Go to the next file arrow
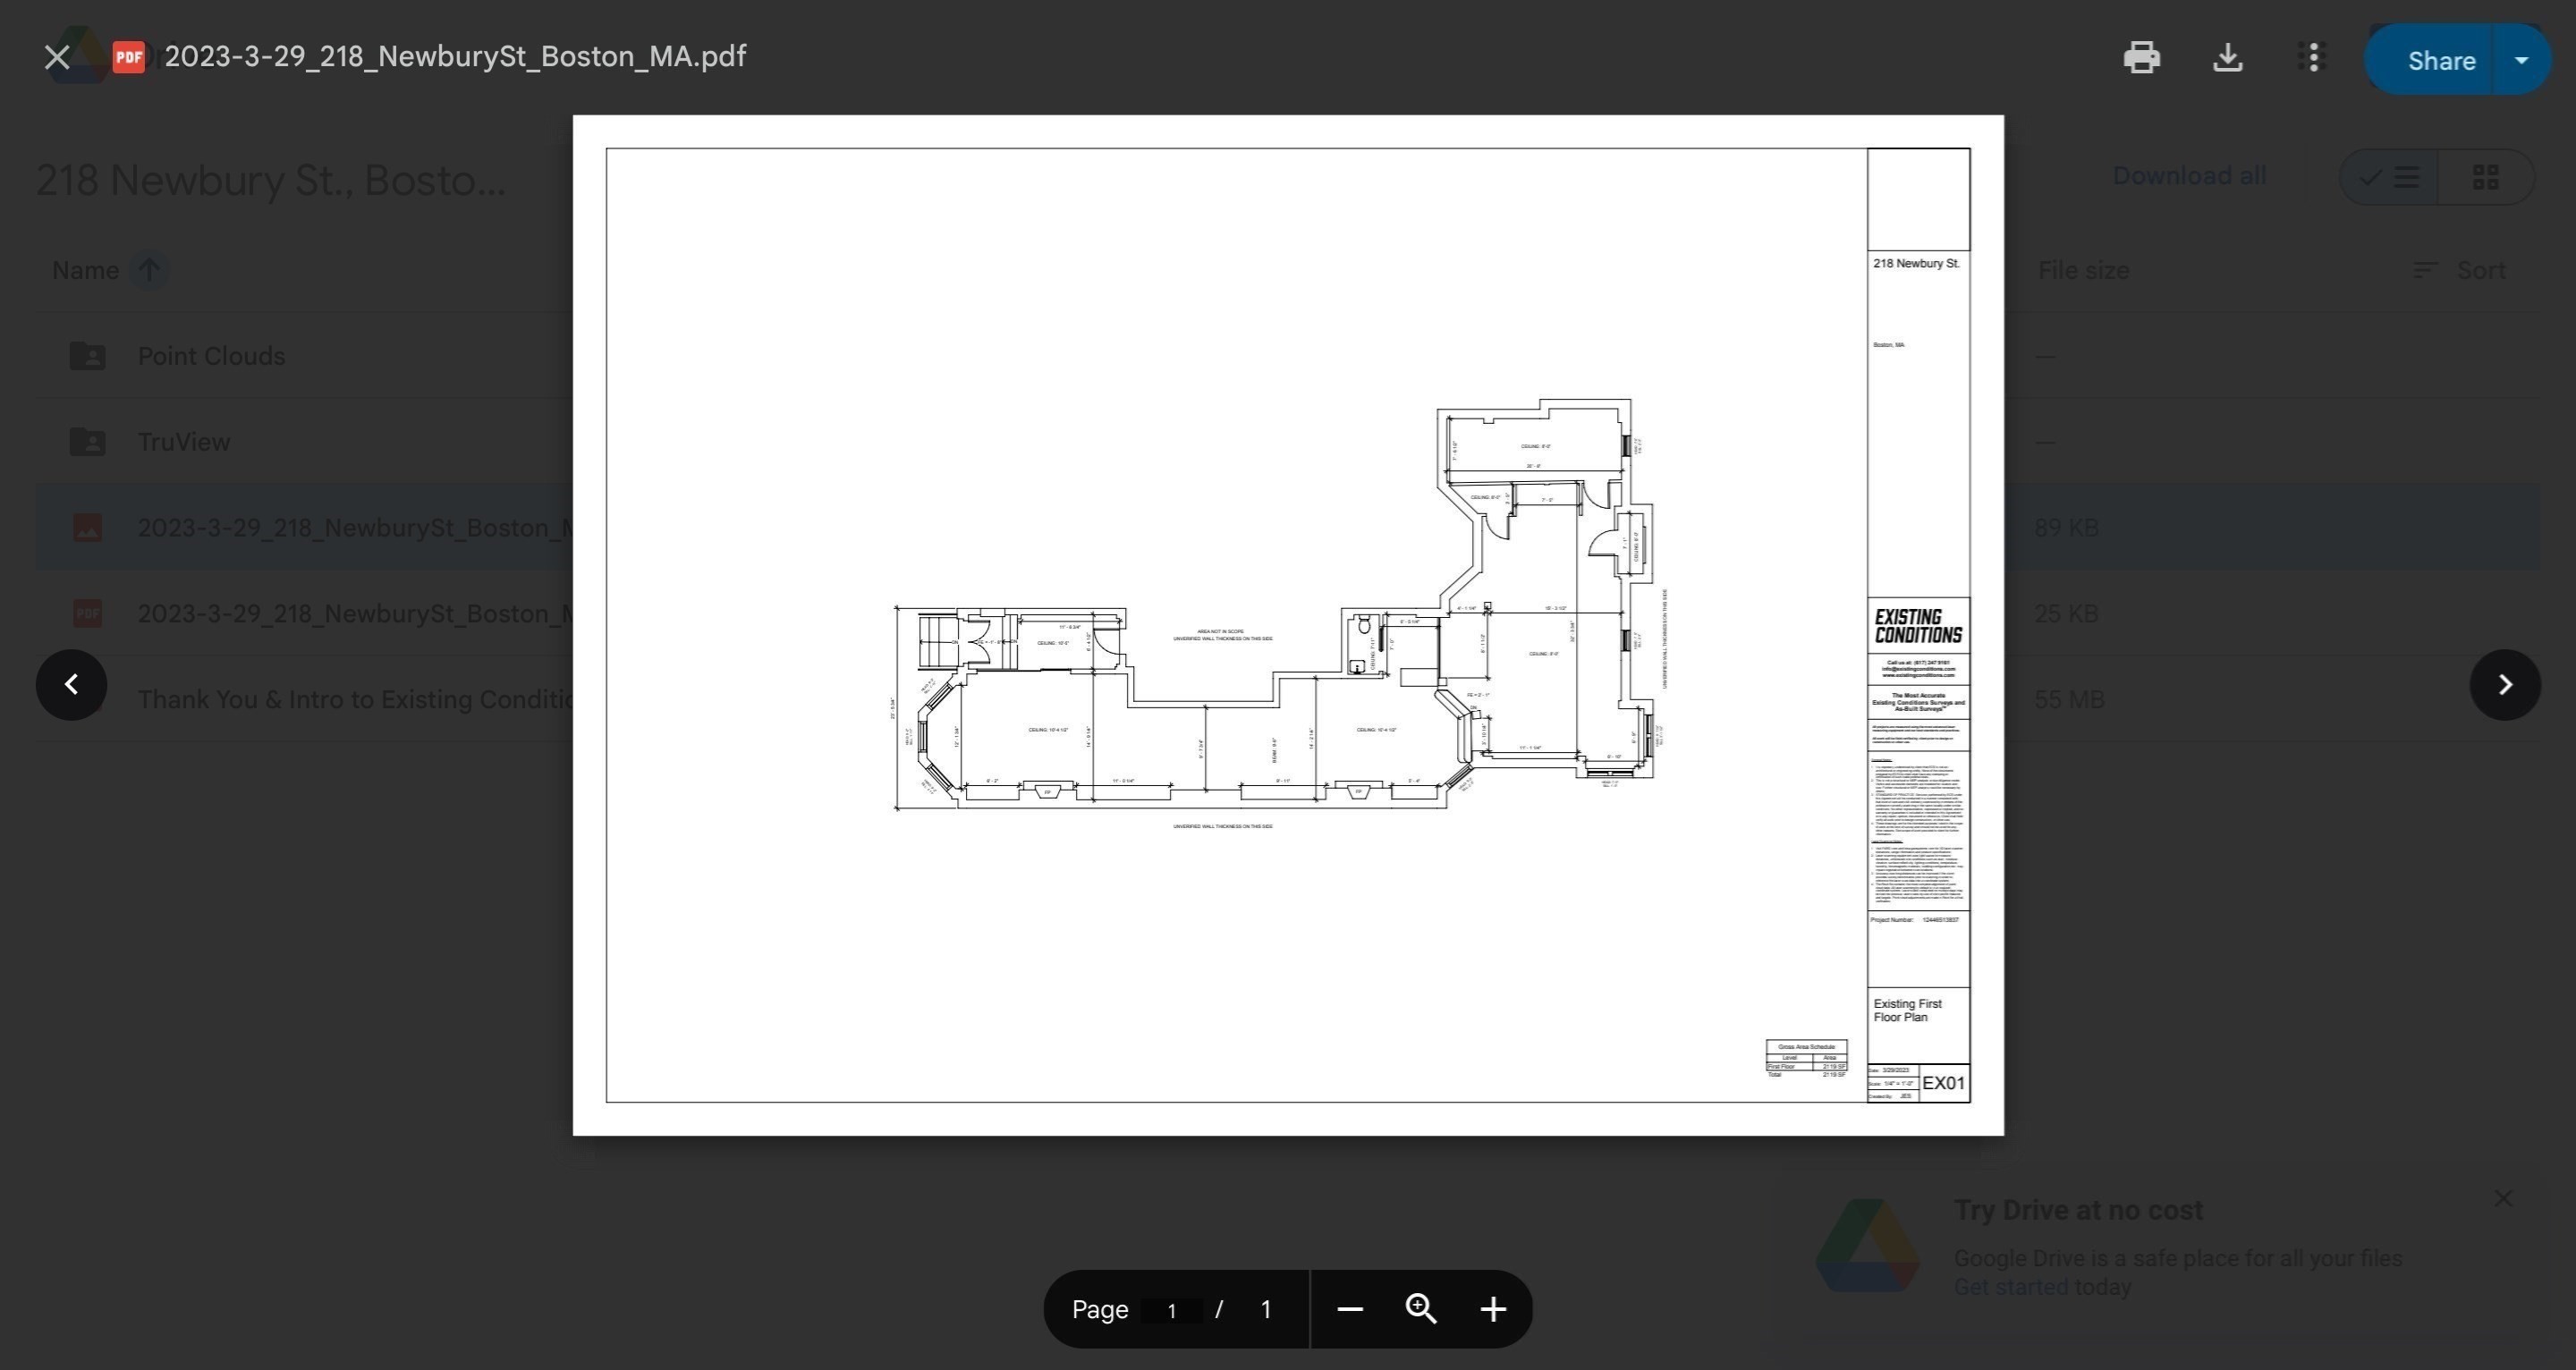The height and width of the screenshot is (1370, 2576). click(x=2504, y=685)
